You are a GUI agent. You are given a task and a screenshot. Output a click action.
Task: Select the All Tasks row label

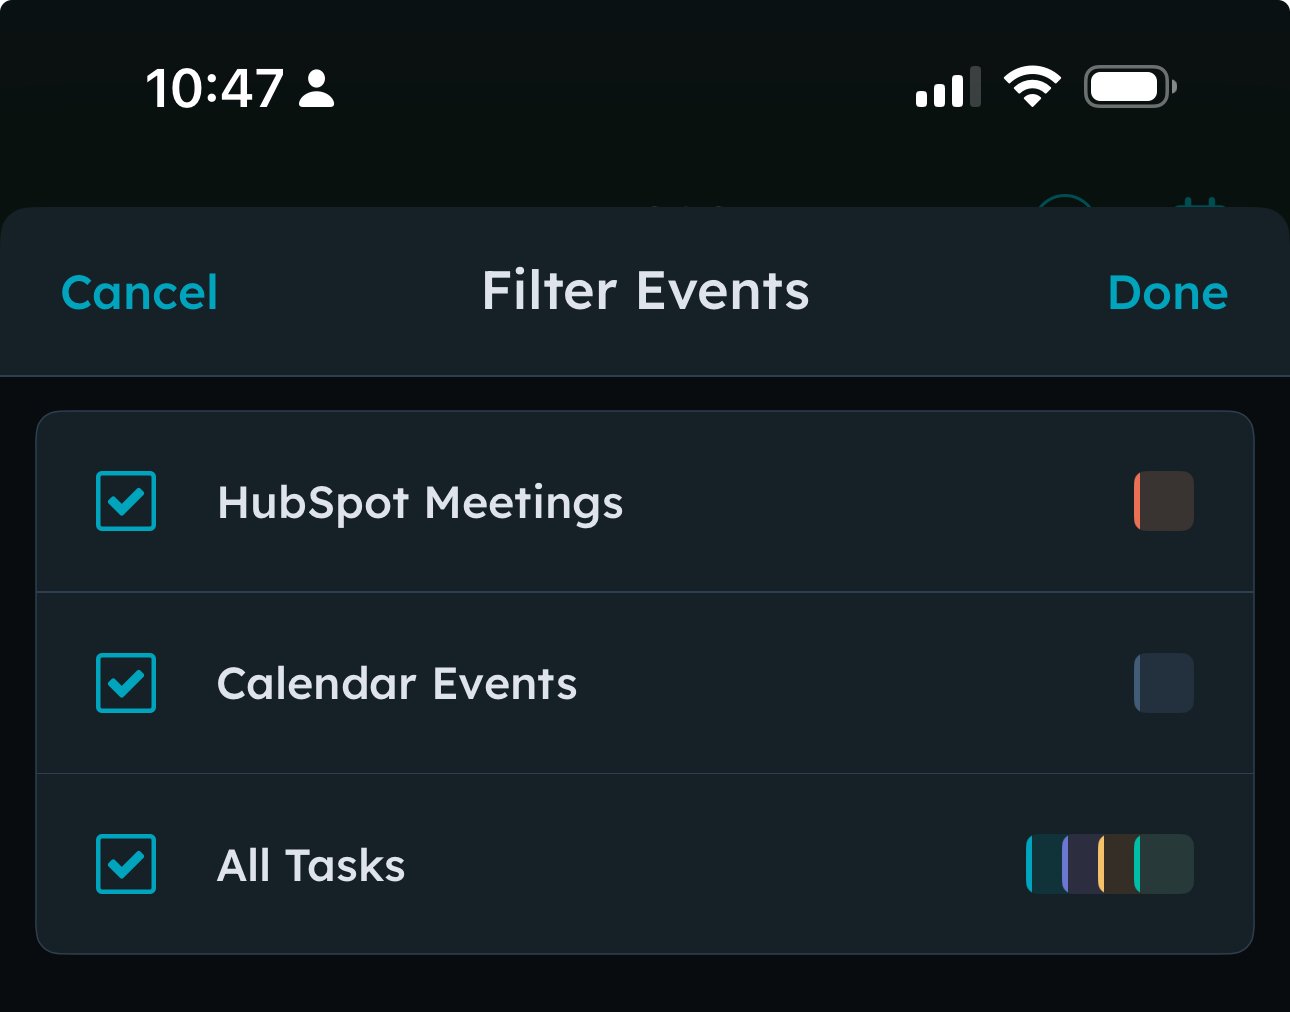(311, 865)
